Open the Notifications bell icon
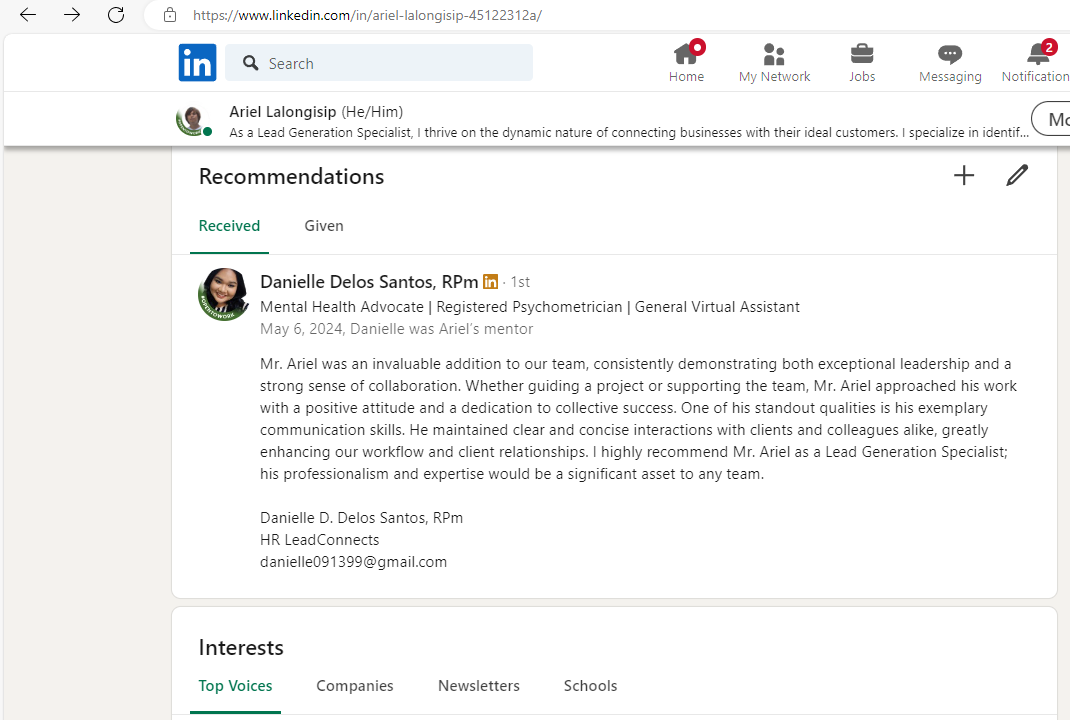The height and width of the screenshot is (720, 1070). (x=1038, y=54)
